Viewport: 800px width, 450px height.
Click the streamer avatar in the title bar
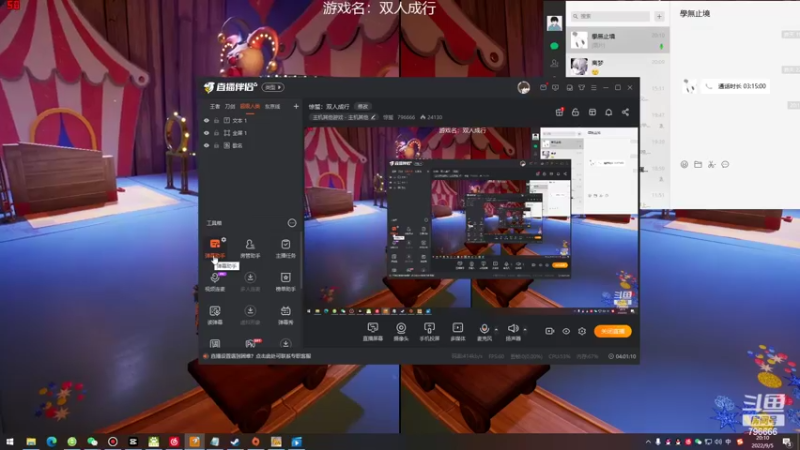pyautogui.click(x=523, y=88)
